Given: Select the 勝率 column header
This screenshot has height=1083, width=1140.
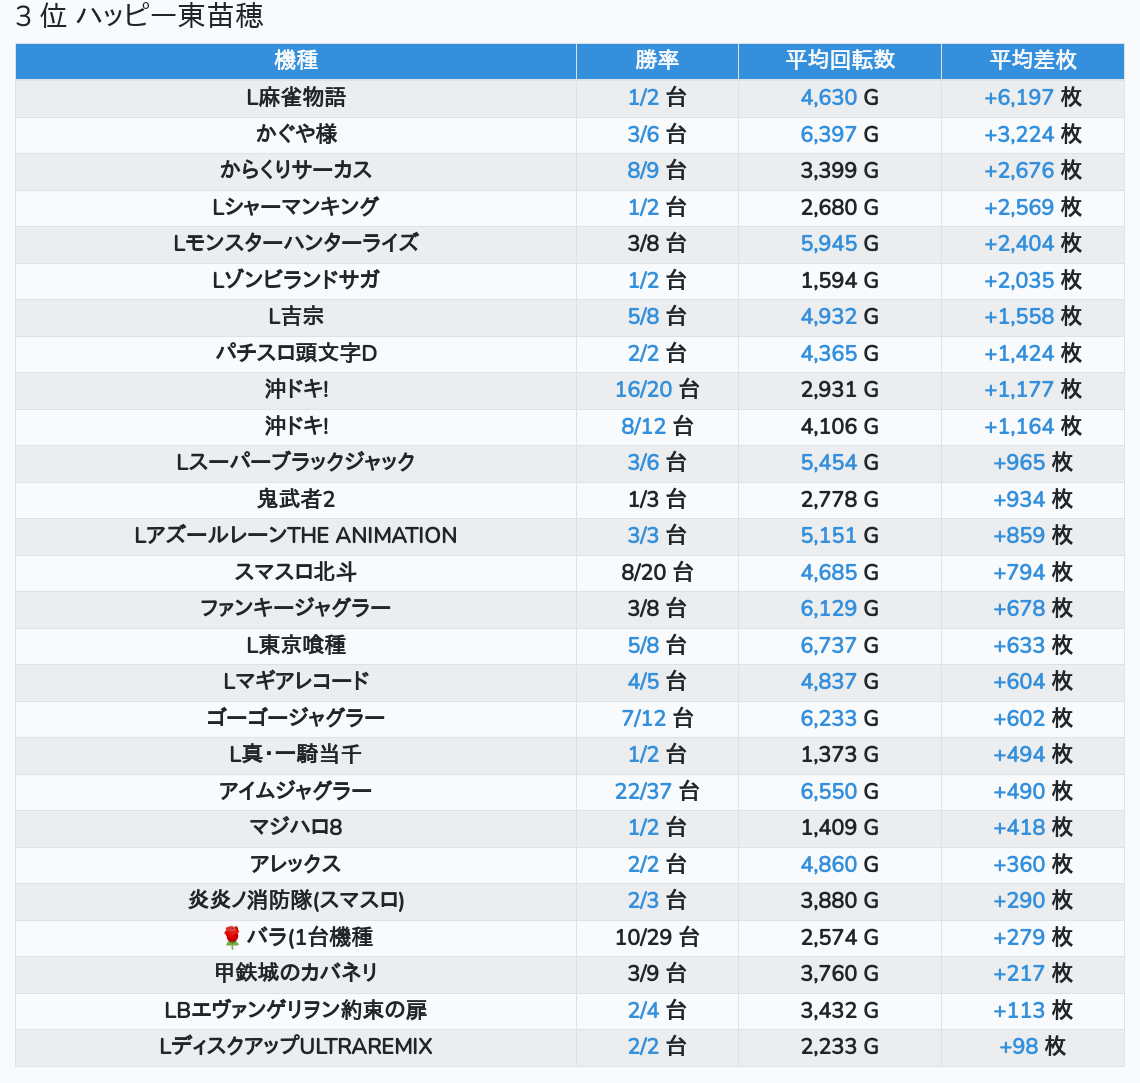Looking at the screenshot, I should tap(657, 60).
